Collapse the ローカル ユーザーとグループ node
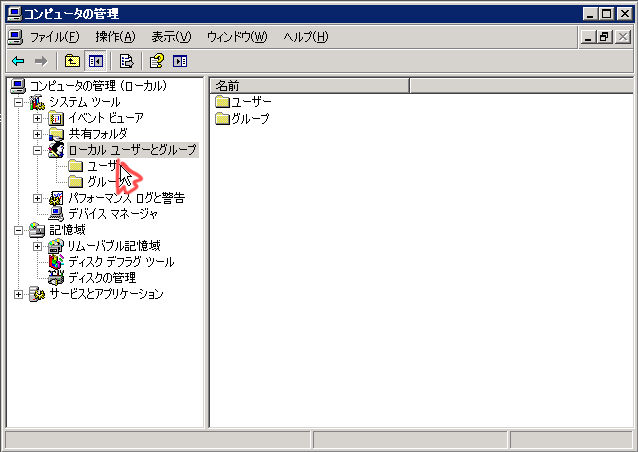The width and height of the screenshot is (638, 452). [x=37, y=151]
